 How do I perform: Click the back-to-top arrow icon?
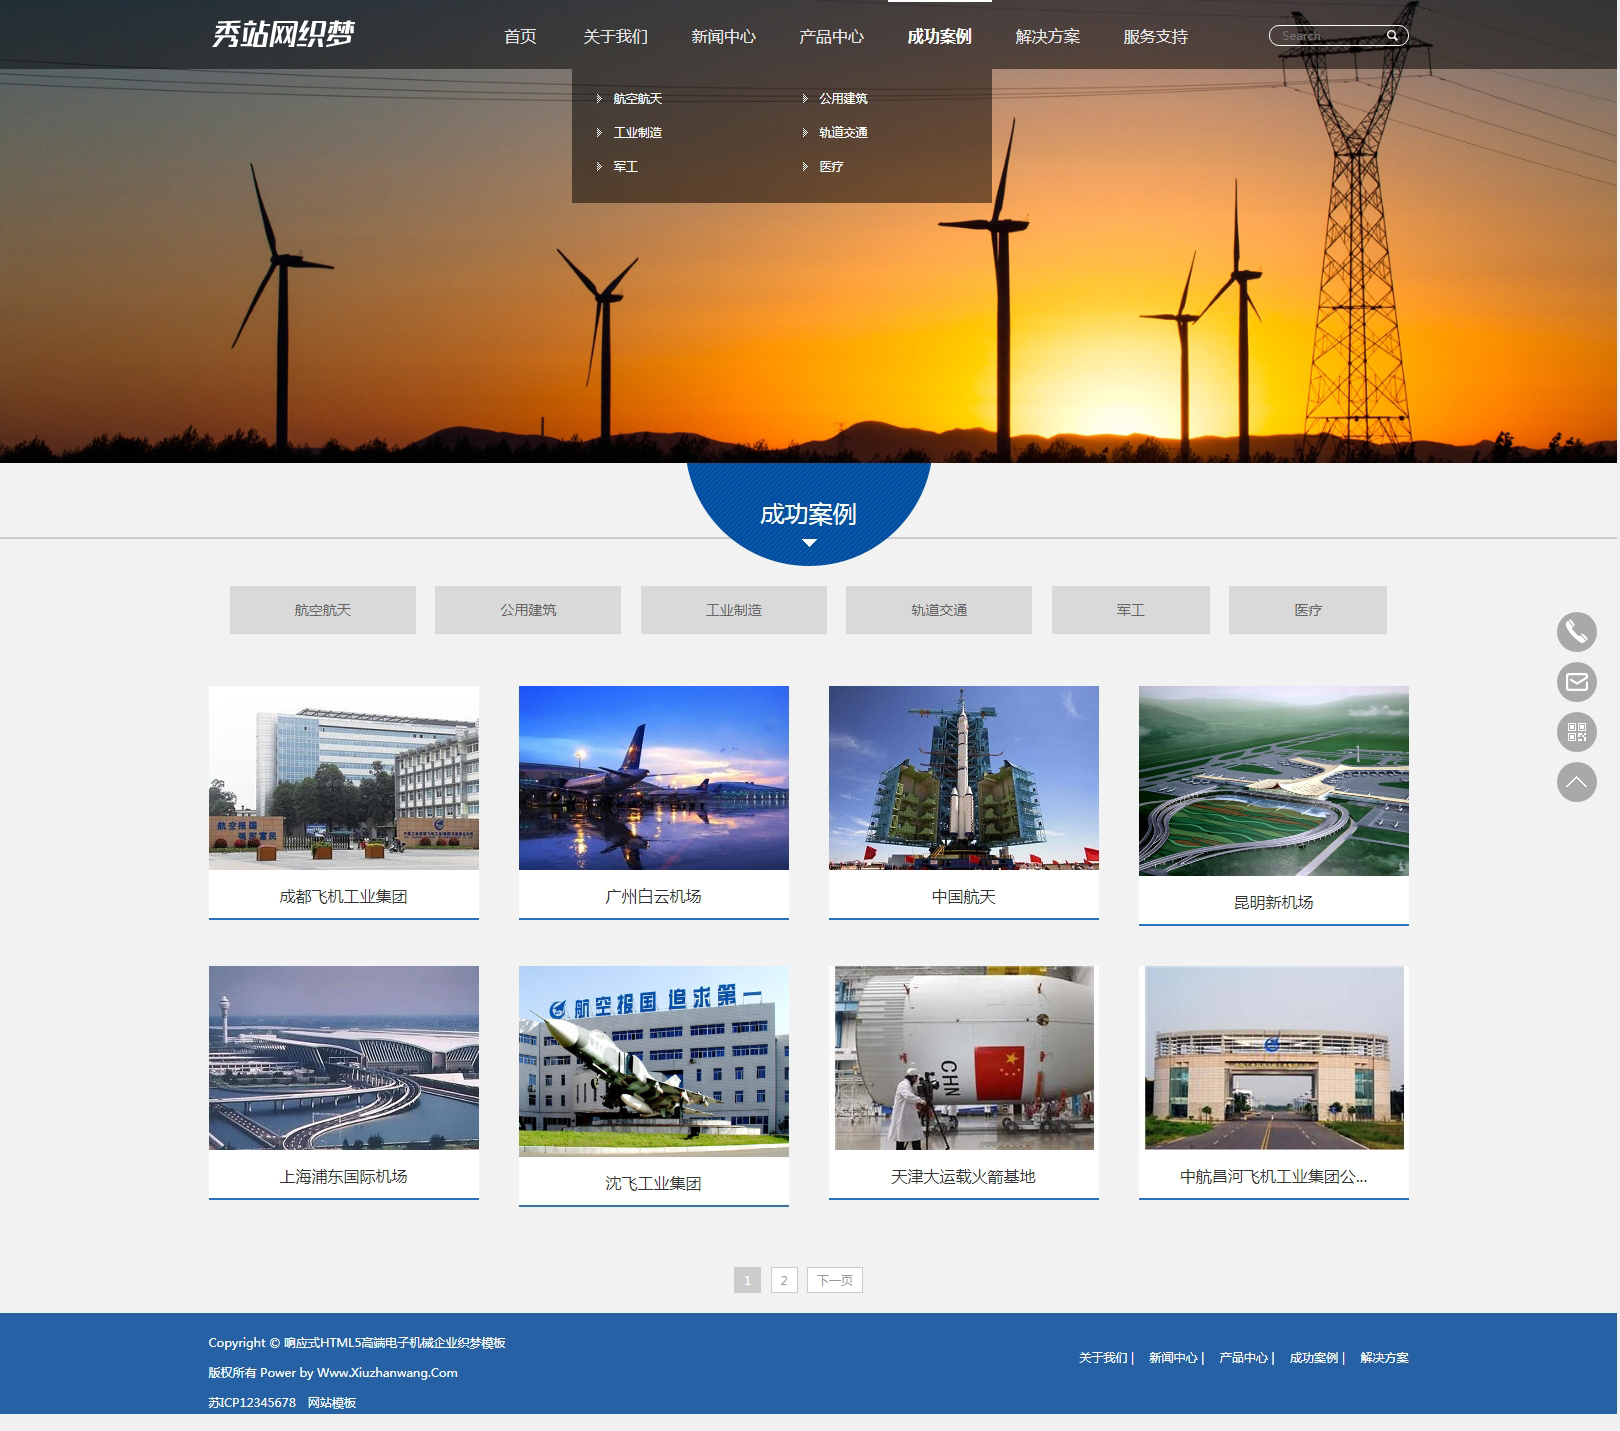click(x=1576, y=782)
